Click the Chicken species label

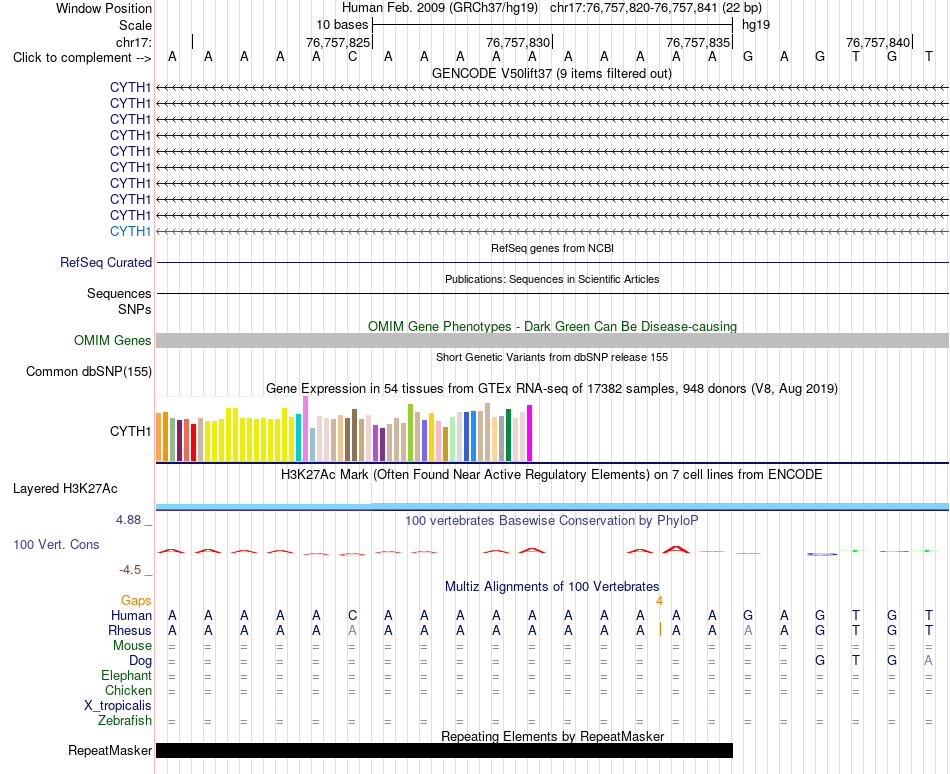tap(128, 690)
